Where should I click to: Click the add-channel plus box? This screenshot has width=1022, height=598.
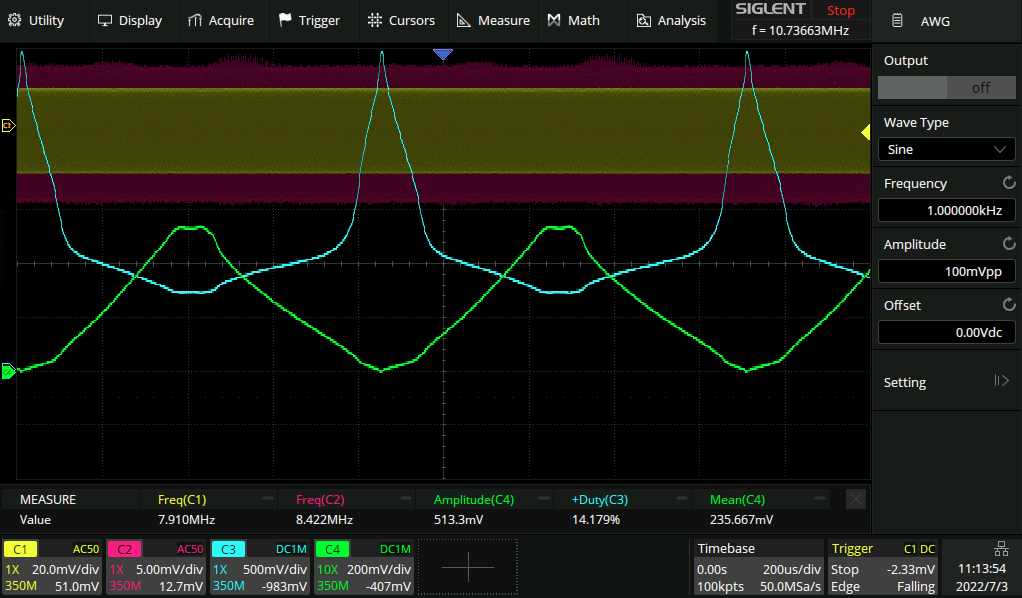(468, 567)
